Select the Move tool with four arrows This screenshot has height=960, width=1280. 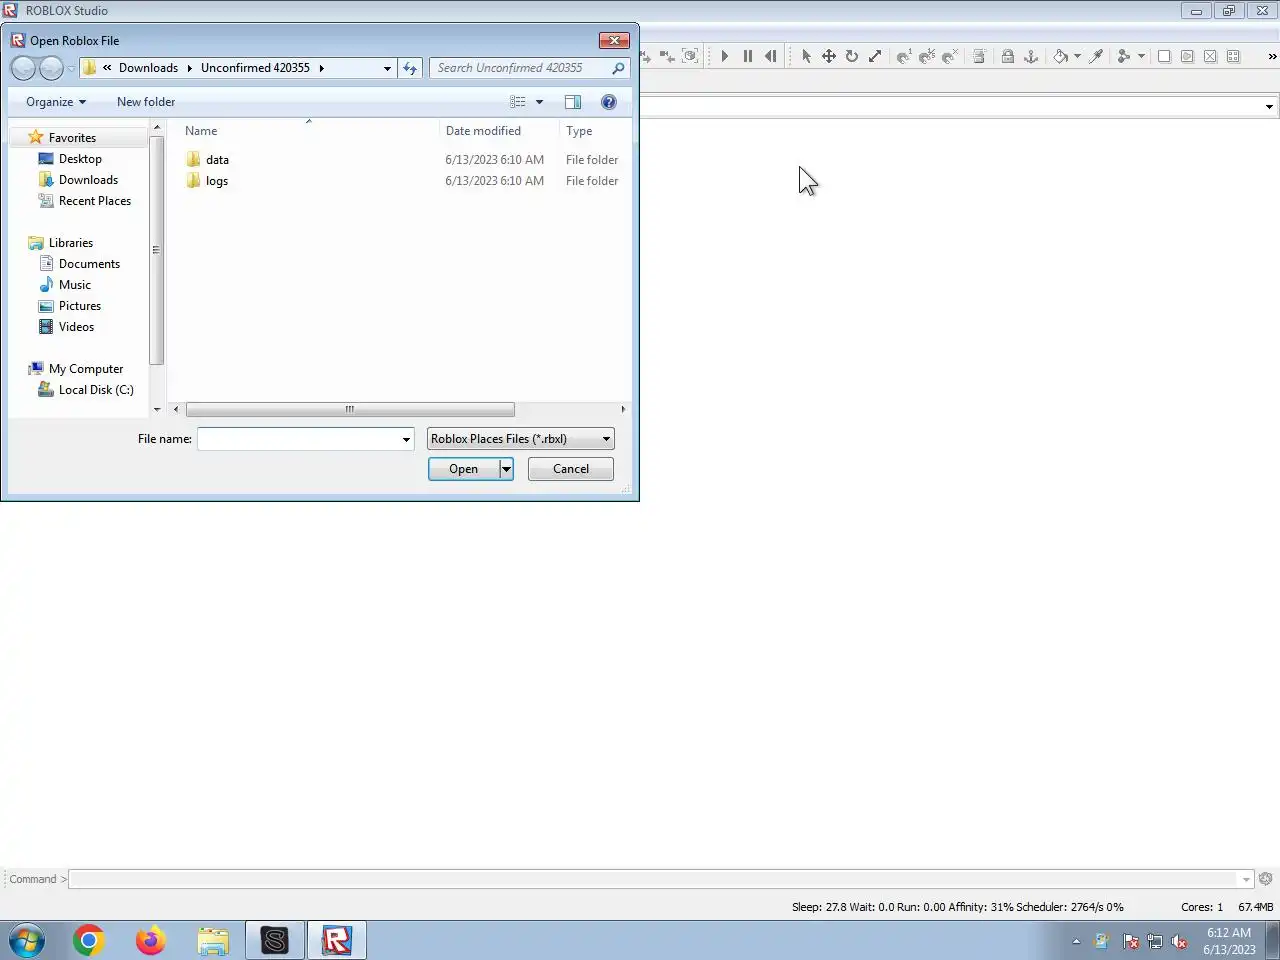pos(829,57)
